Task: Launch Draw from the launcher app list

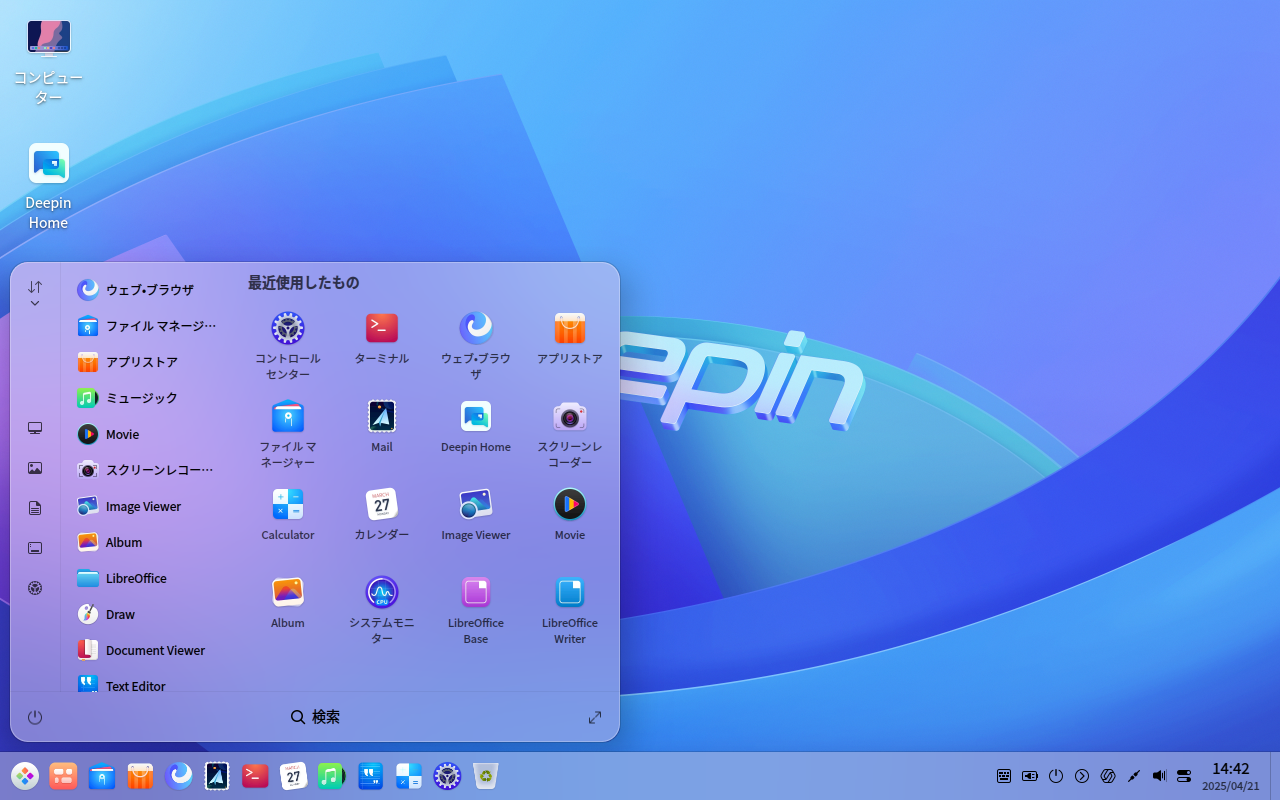Action: coord(148,614)
